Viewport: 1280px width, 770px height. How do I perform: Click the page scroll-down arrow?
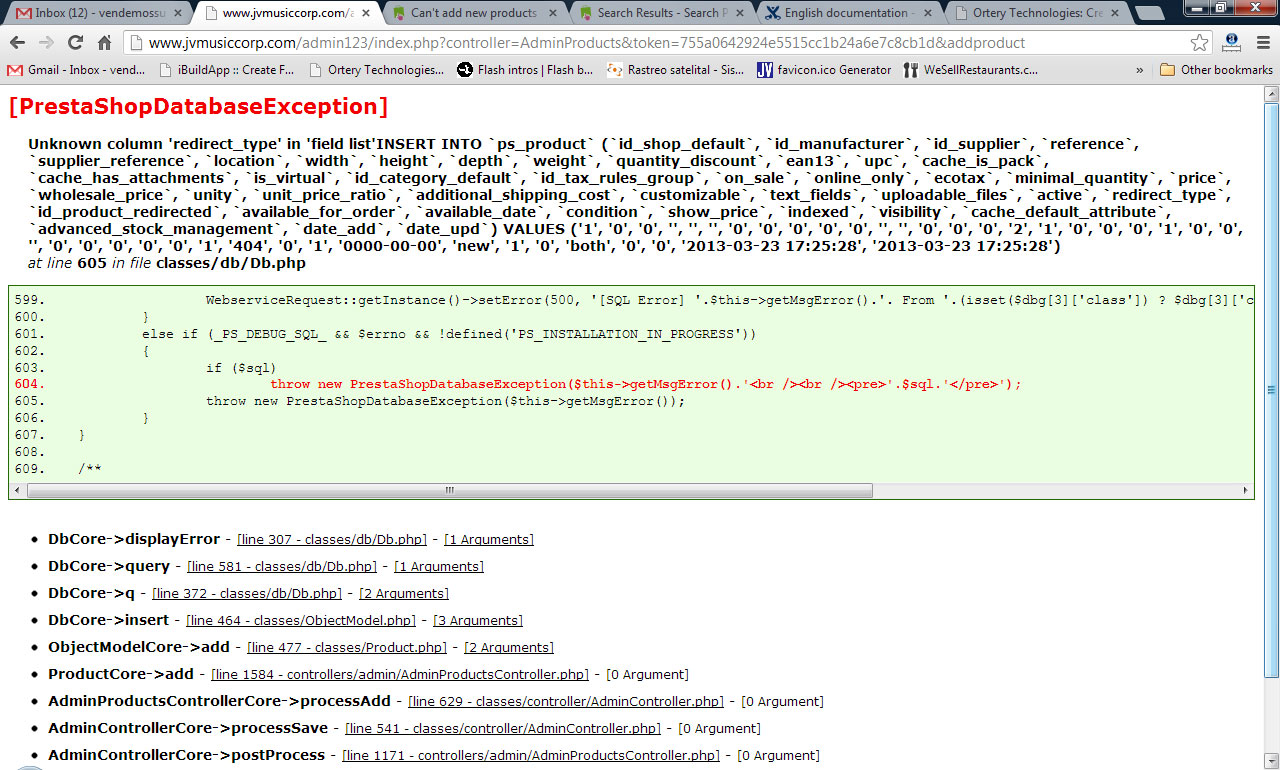pos(1271,762)
